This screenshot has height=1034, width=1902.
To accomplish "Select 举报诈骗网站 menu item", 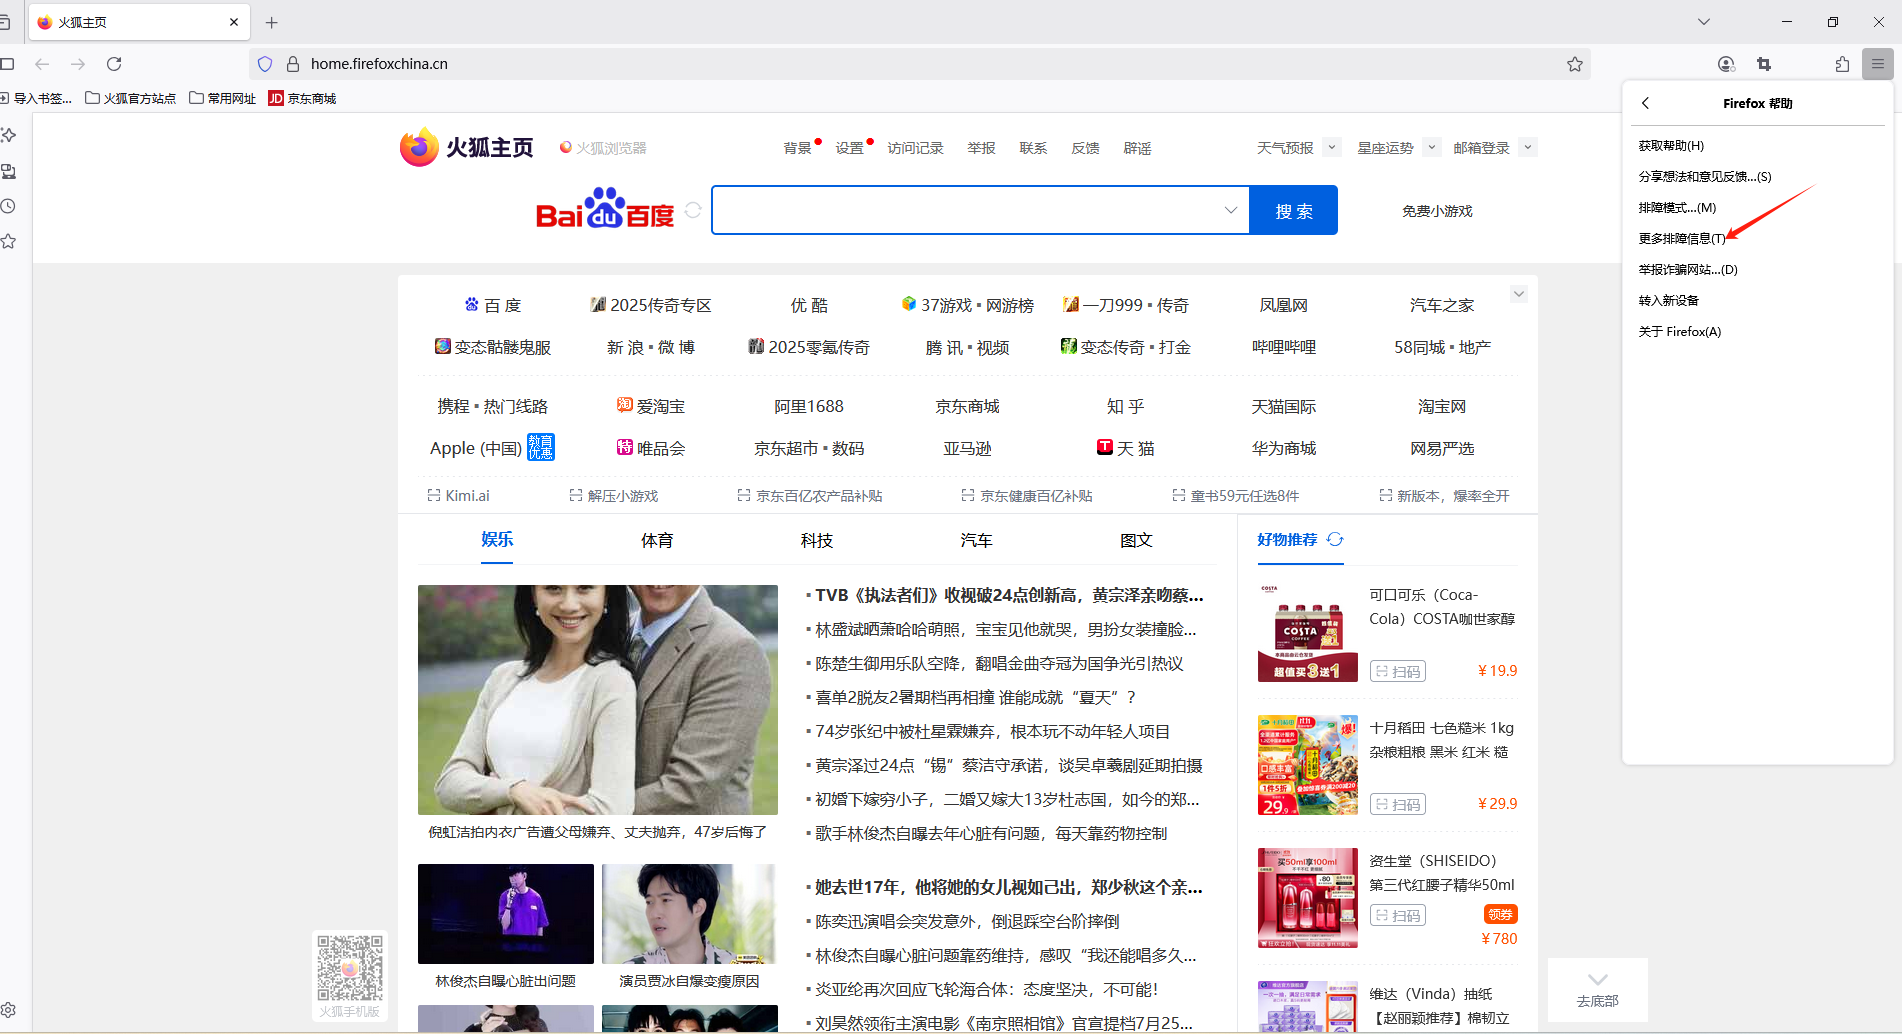I will tap(1758, 270).
